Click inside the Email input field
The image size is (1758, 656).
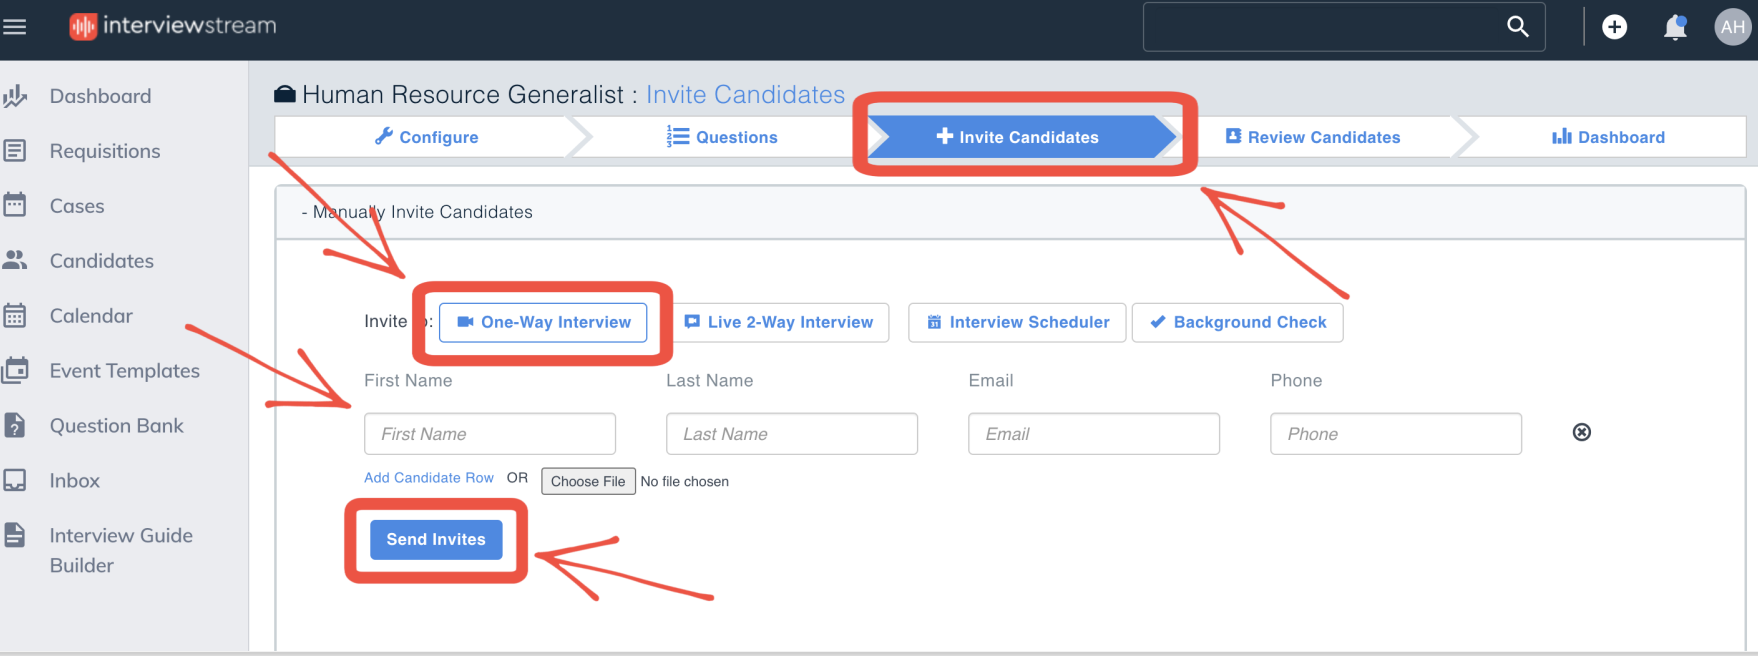(1093, 433)
